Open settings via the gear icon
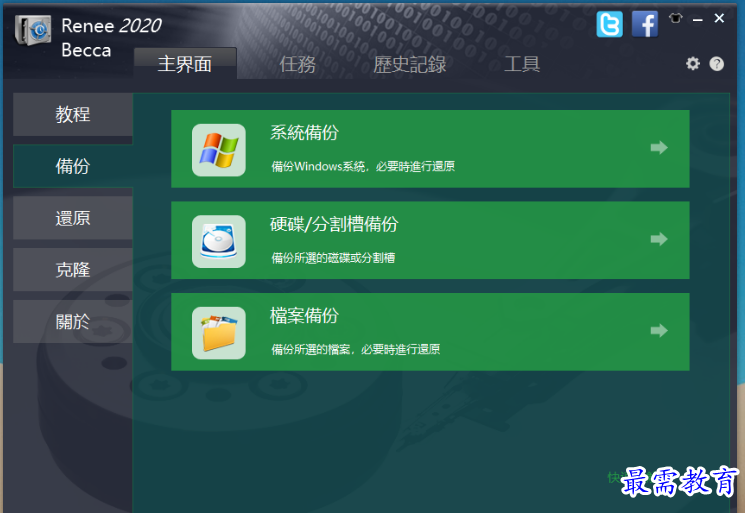The width and height of the screenshot is (745, 513). pyautogui.click(x=693, y=64)
